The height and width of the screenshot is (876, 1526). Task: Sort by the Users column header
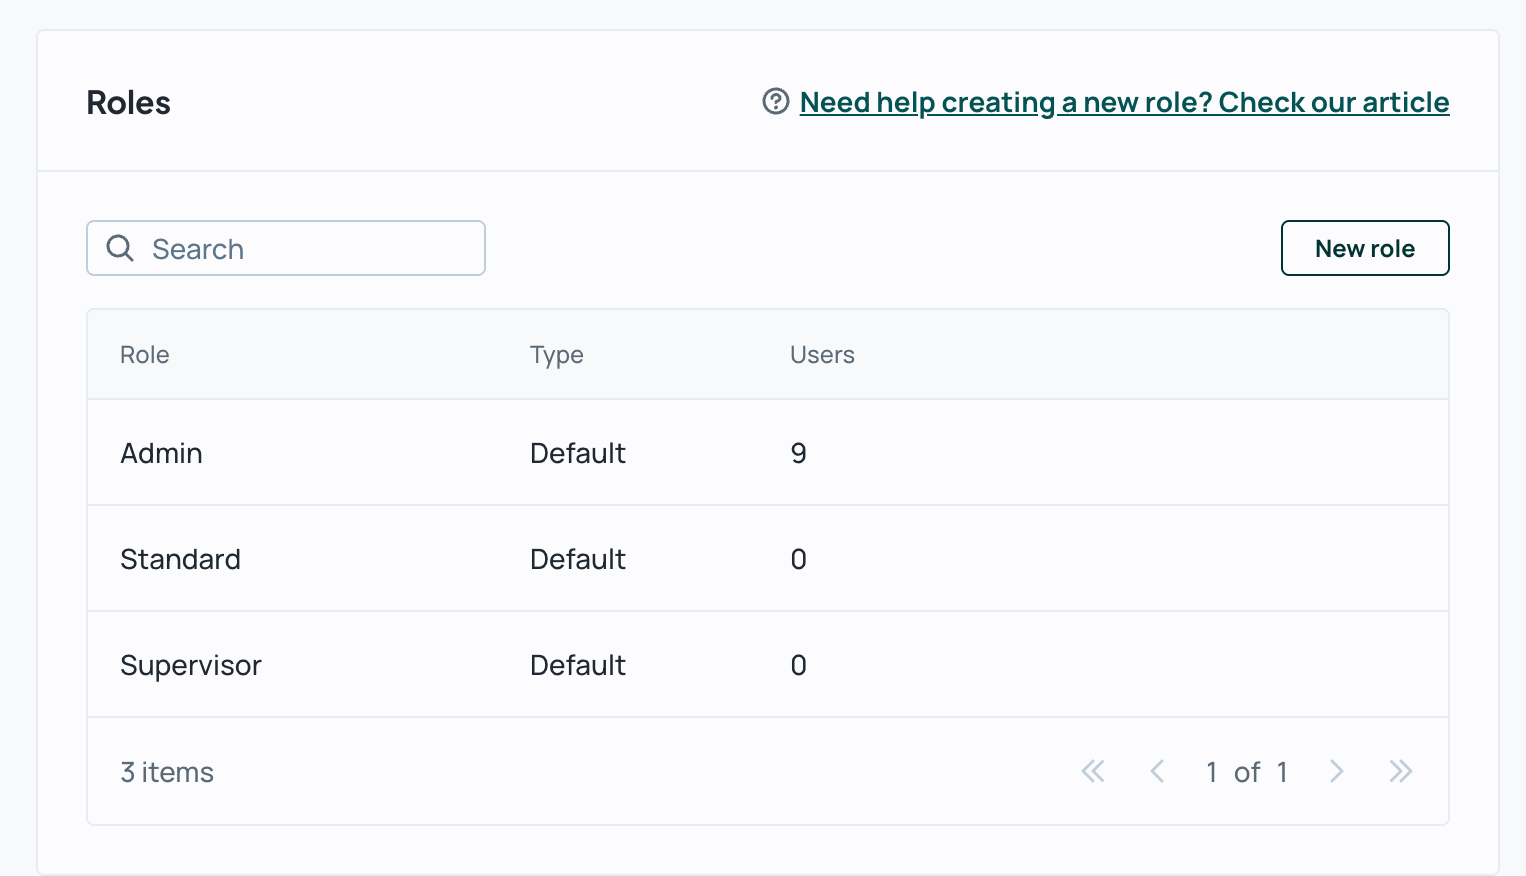(x=822, y=355)
